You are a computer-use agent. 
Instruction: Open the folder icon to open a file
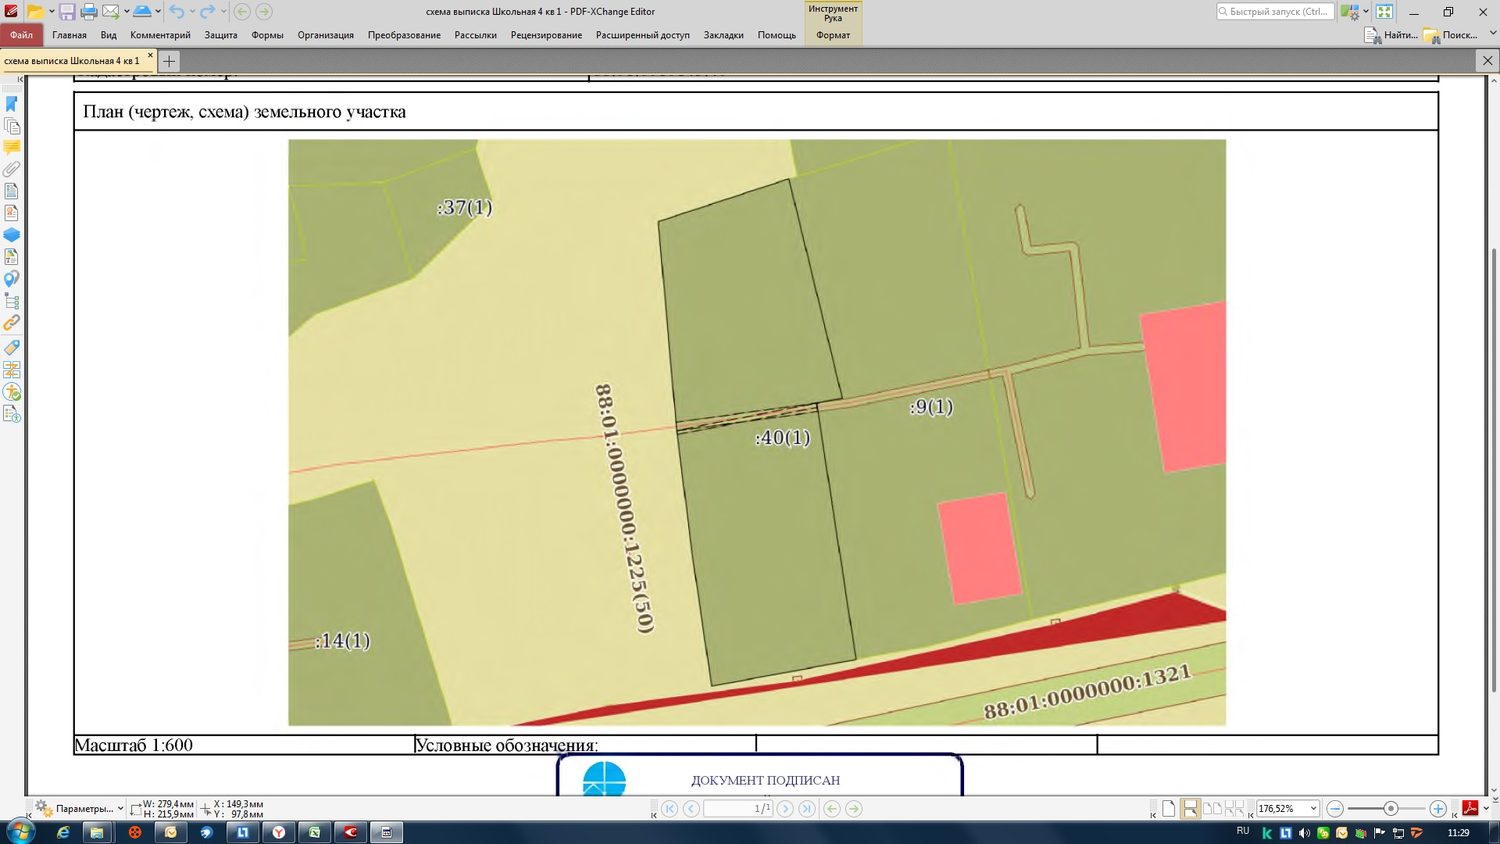tap(35, 12)
